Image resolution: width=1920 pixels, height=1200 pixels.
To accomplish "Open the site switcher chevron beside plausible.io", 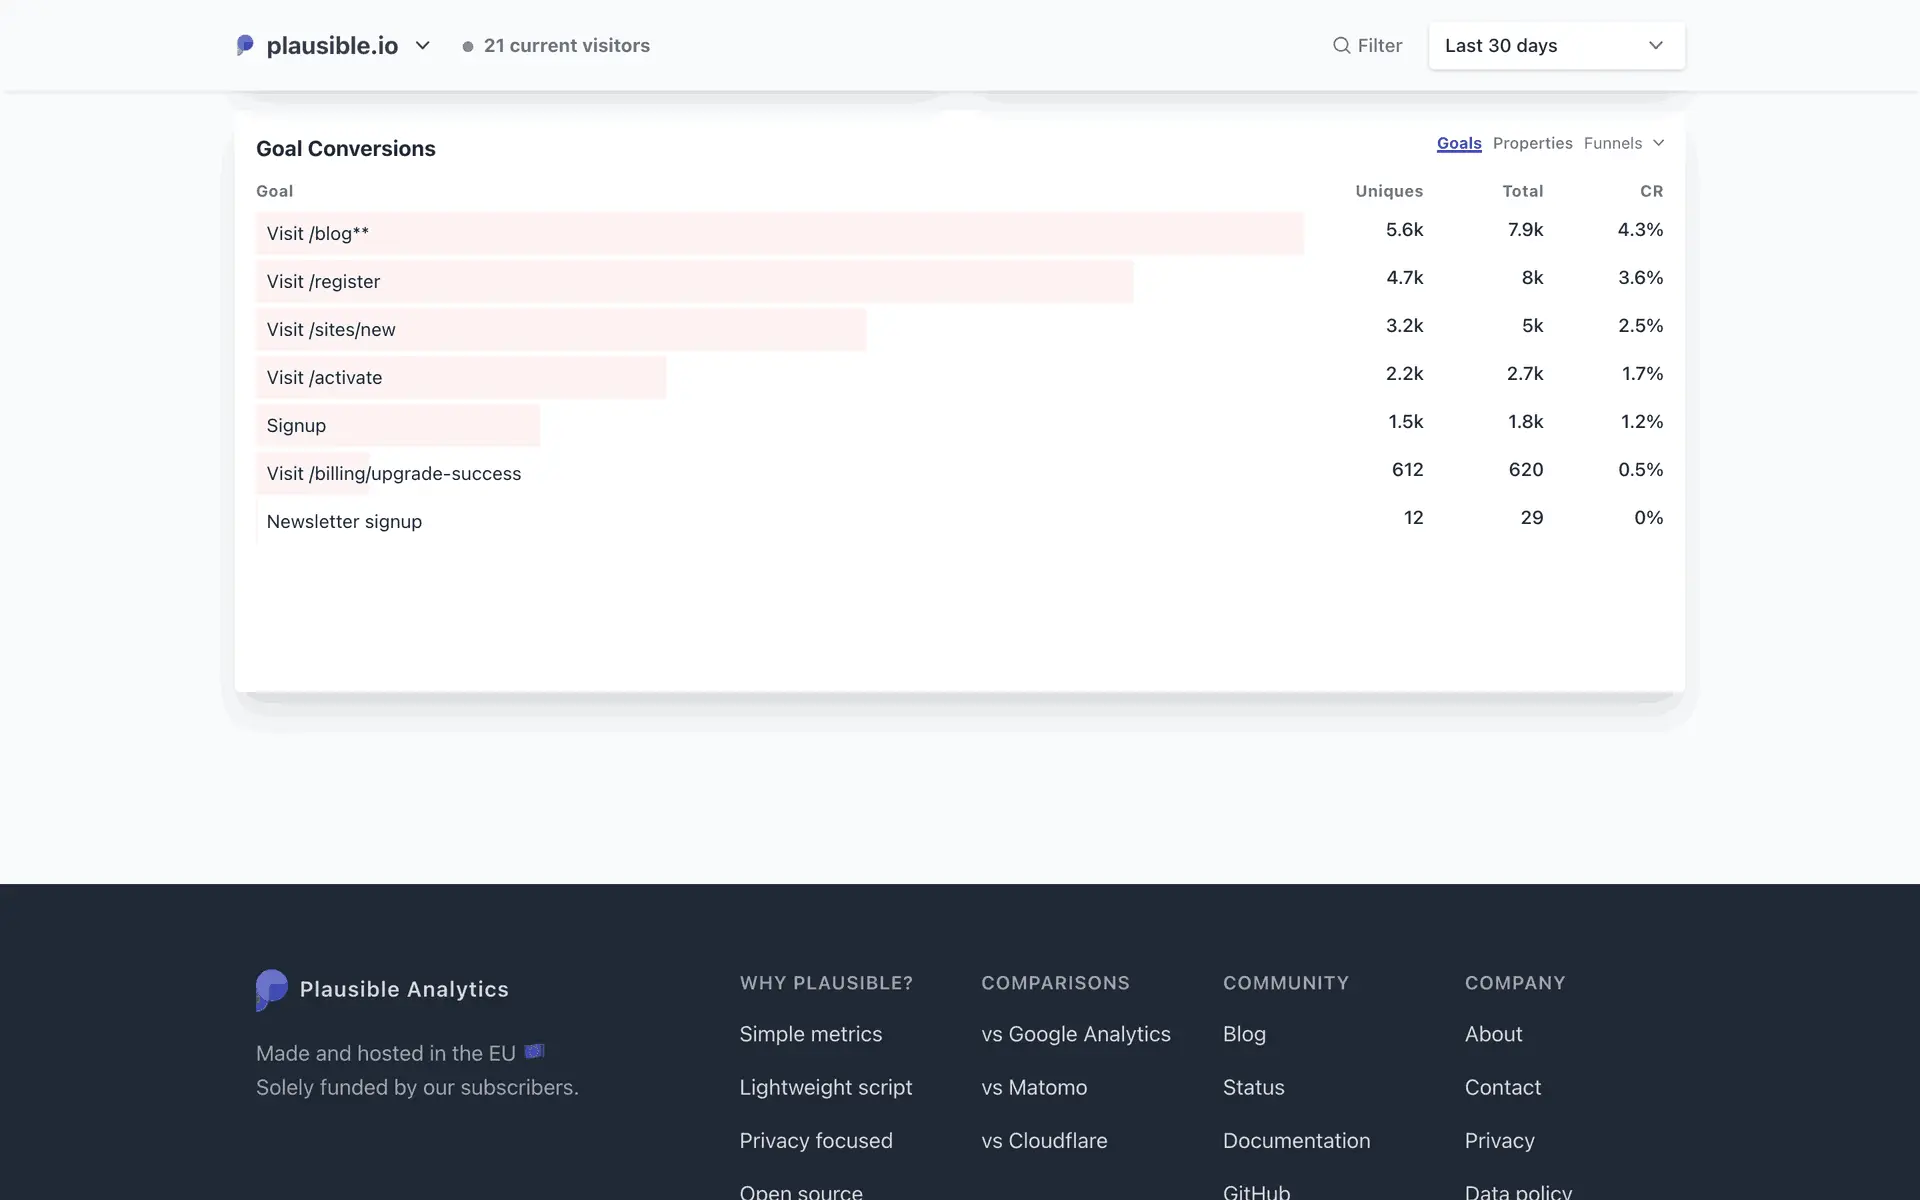I will click(422, 45).
